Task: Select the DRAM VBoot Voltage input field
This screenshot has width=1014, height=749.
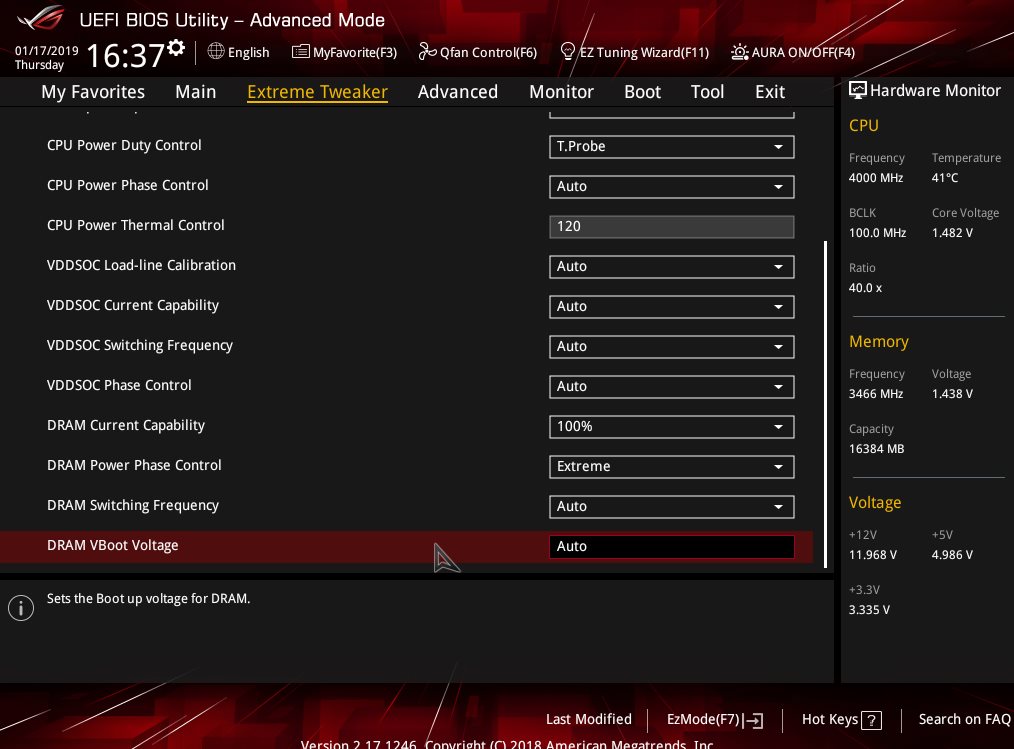Action: (671, 547)
